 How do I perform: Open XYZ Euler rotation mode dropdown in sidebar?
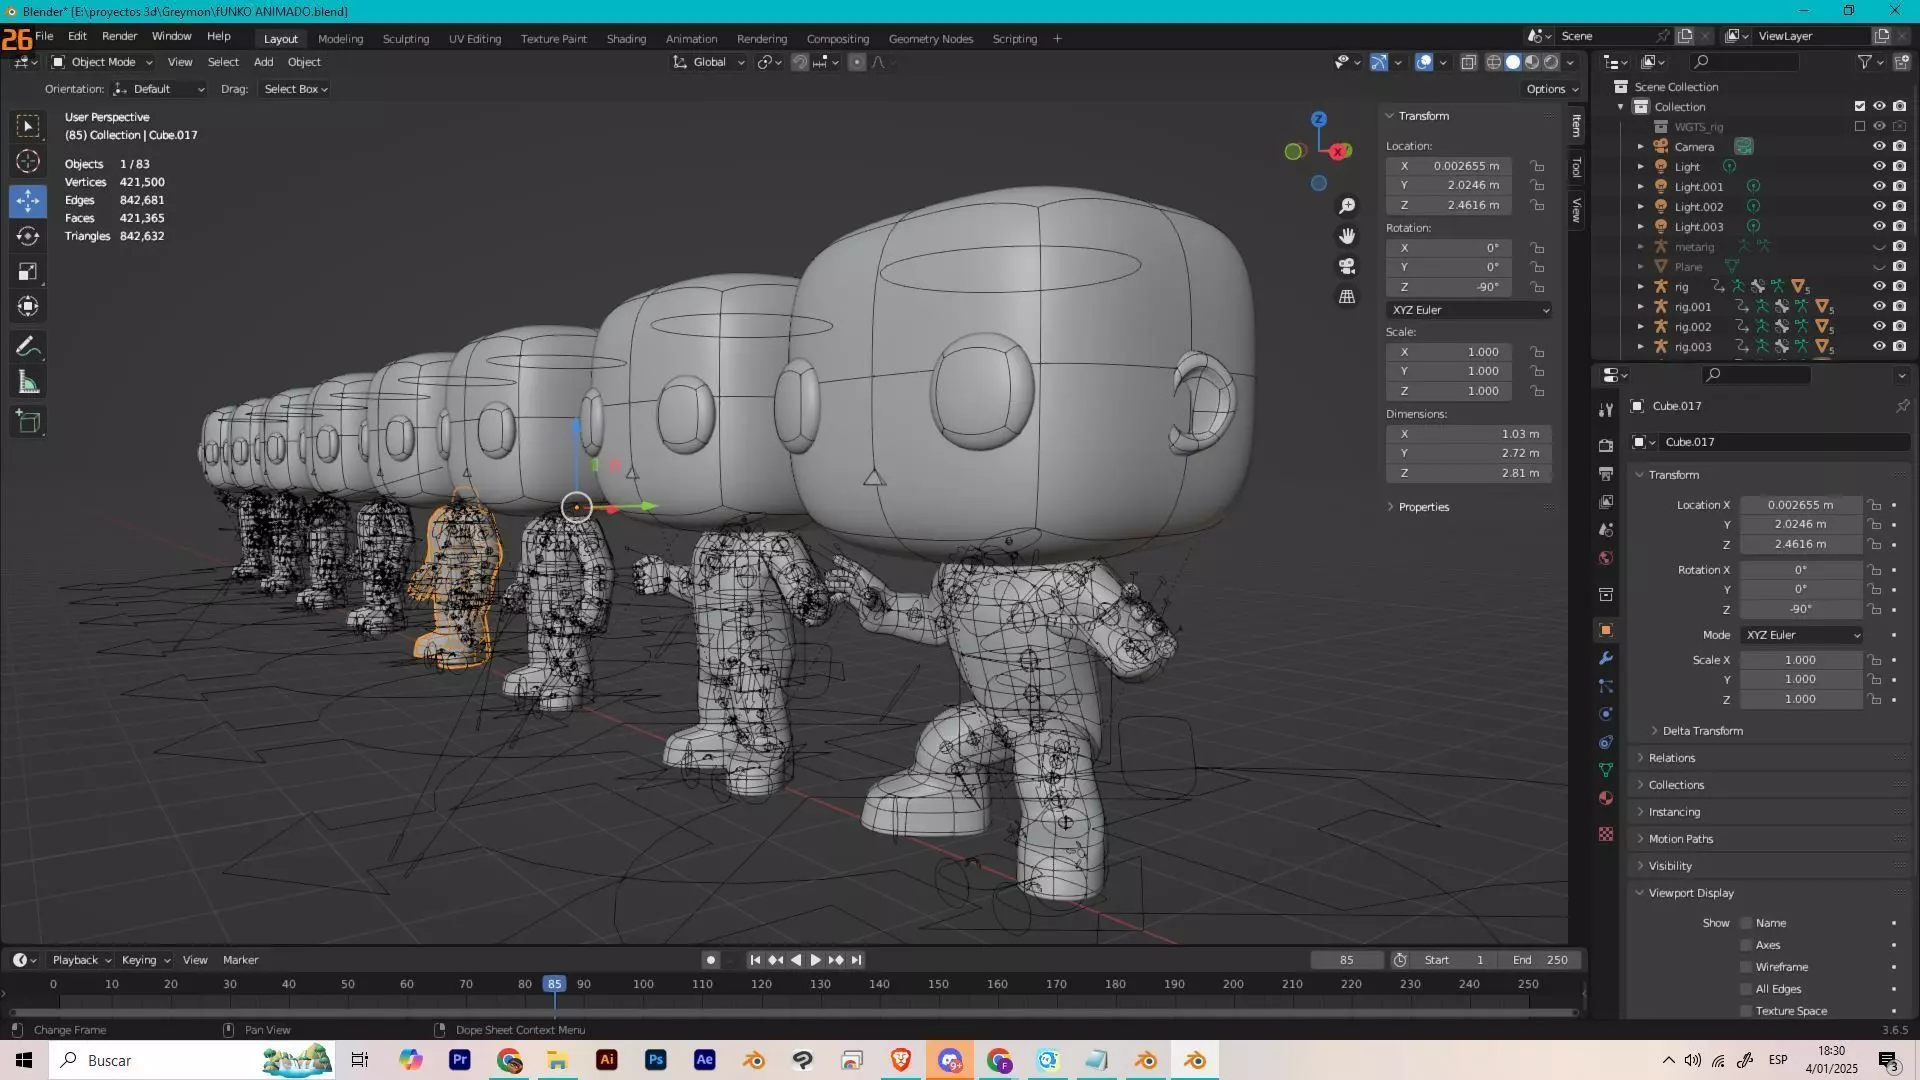1469,310
